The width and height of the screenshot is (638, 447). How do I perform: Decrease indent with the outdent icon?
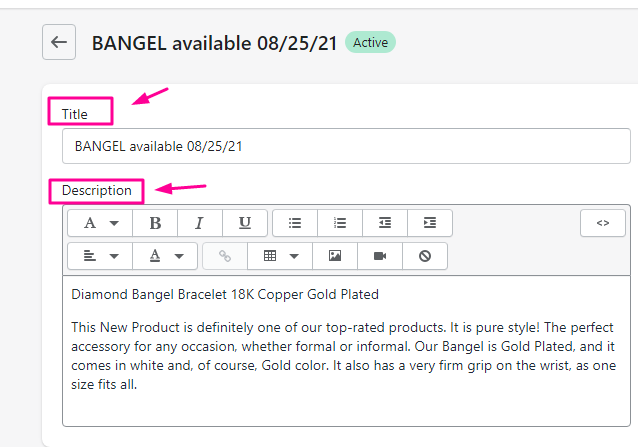(x=385, y=223)
